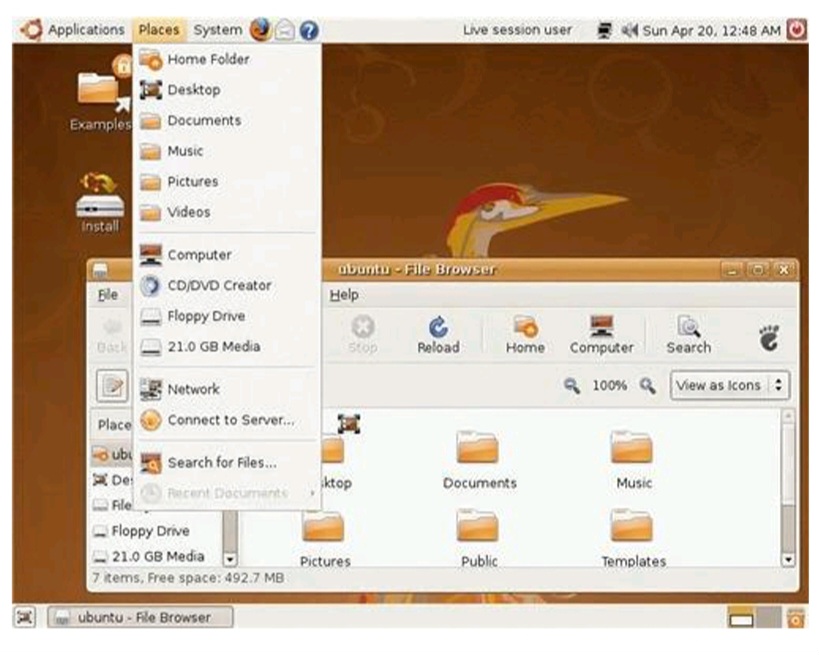Viewport: 819px width, 655px height.
Task: Click Stop in File Browser toolbar
Action: pyautogui.click(x=362, y=334)
